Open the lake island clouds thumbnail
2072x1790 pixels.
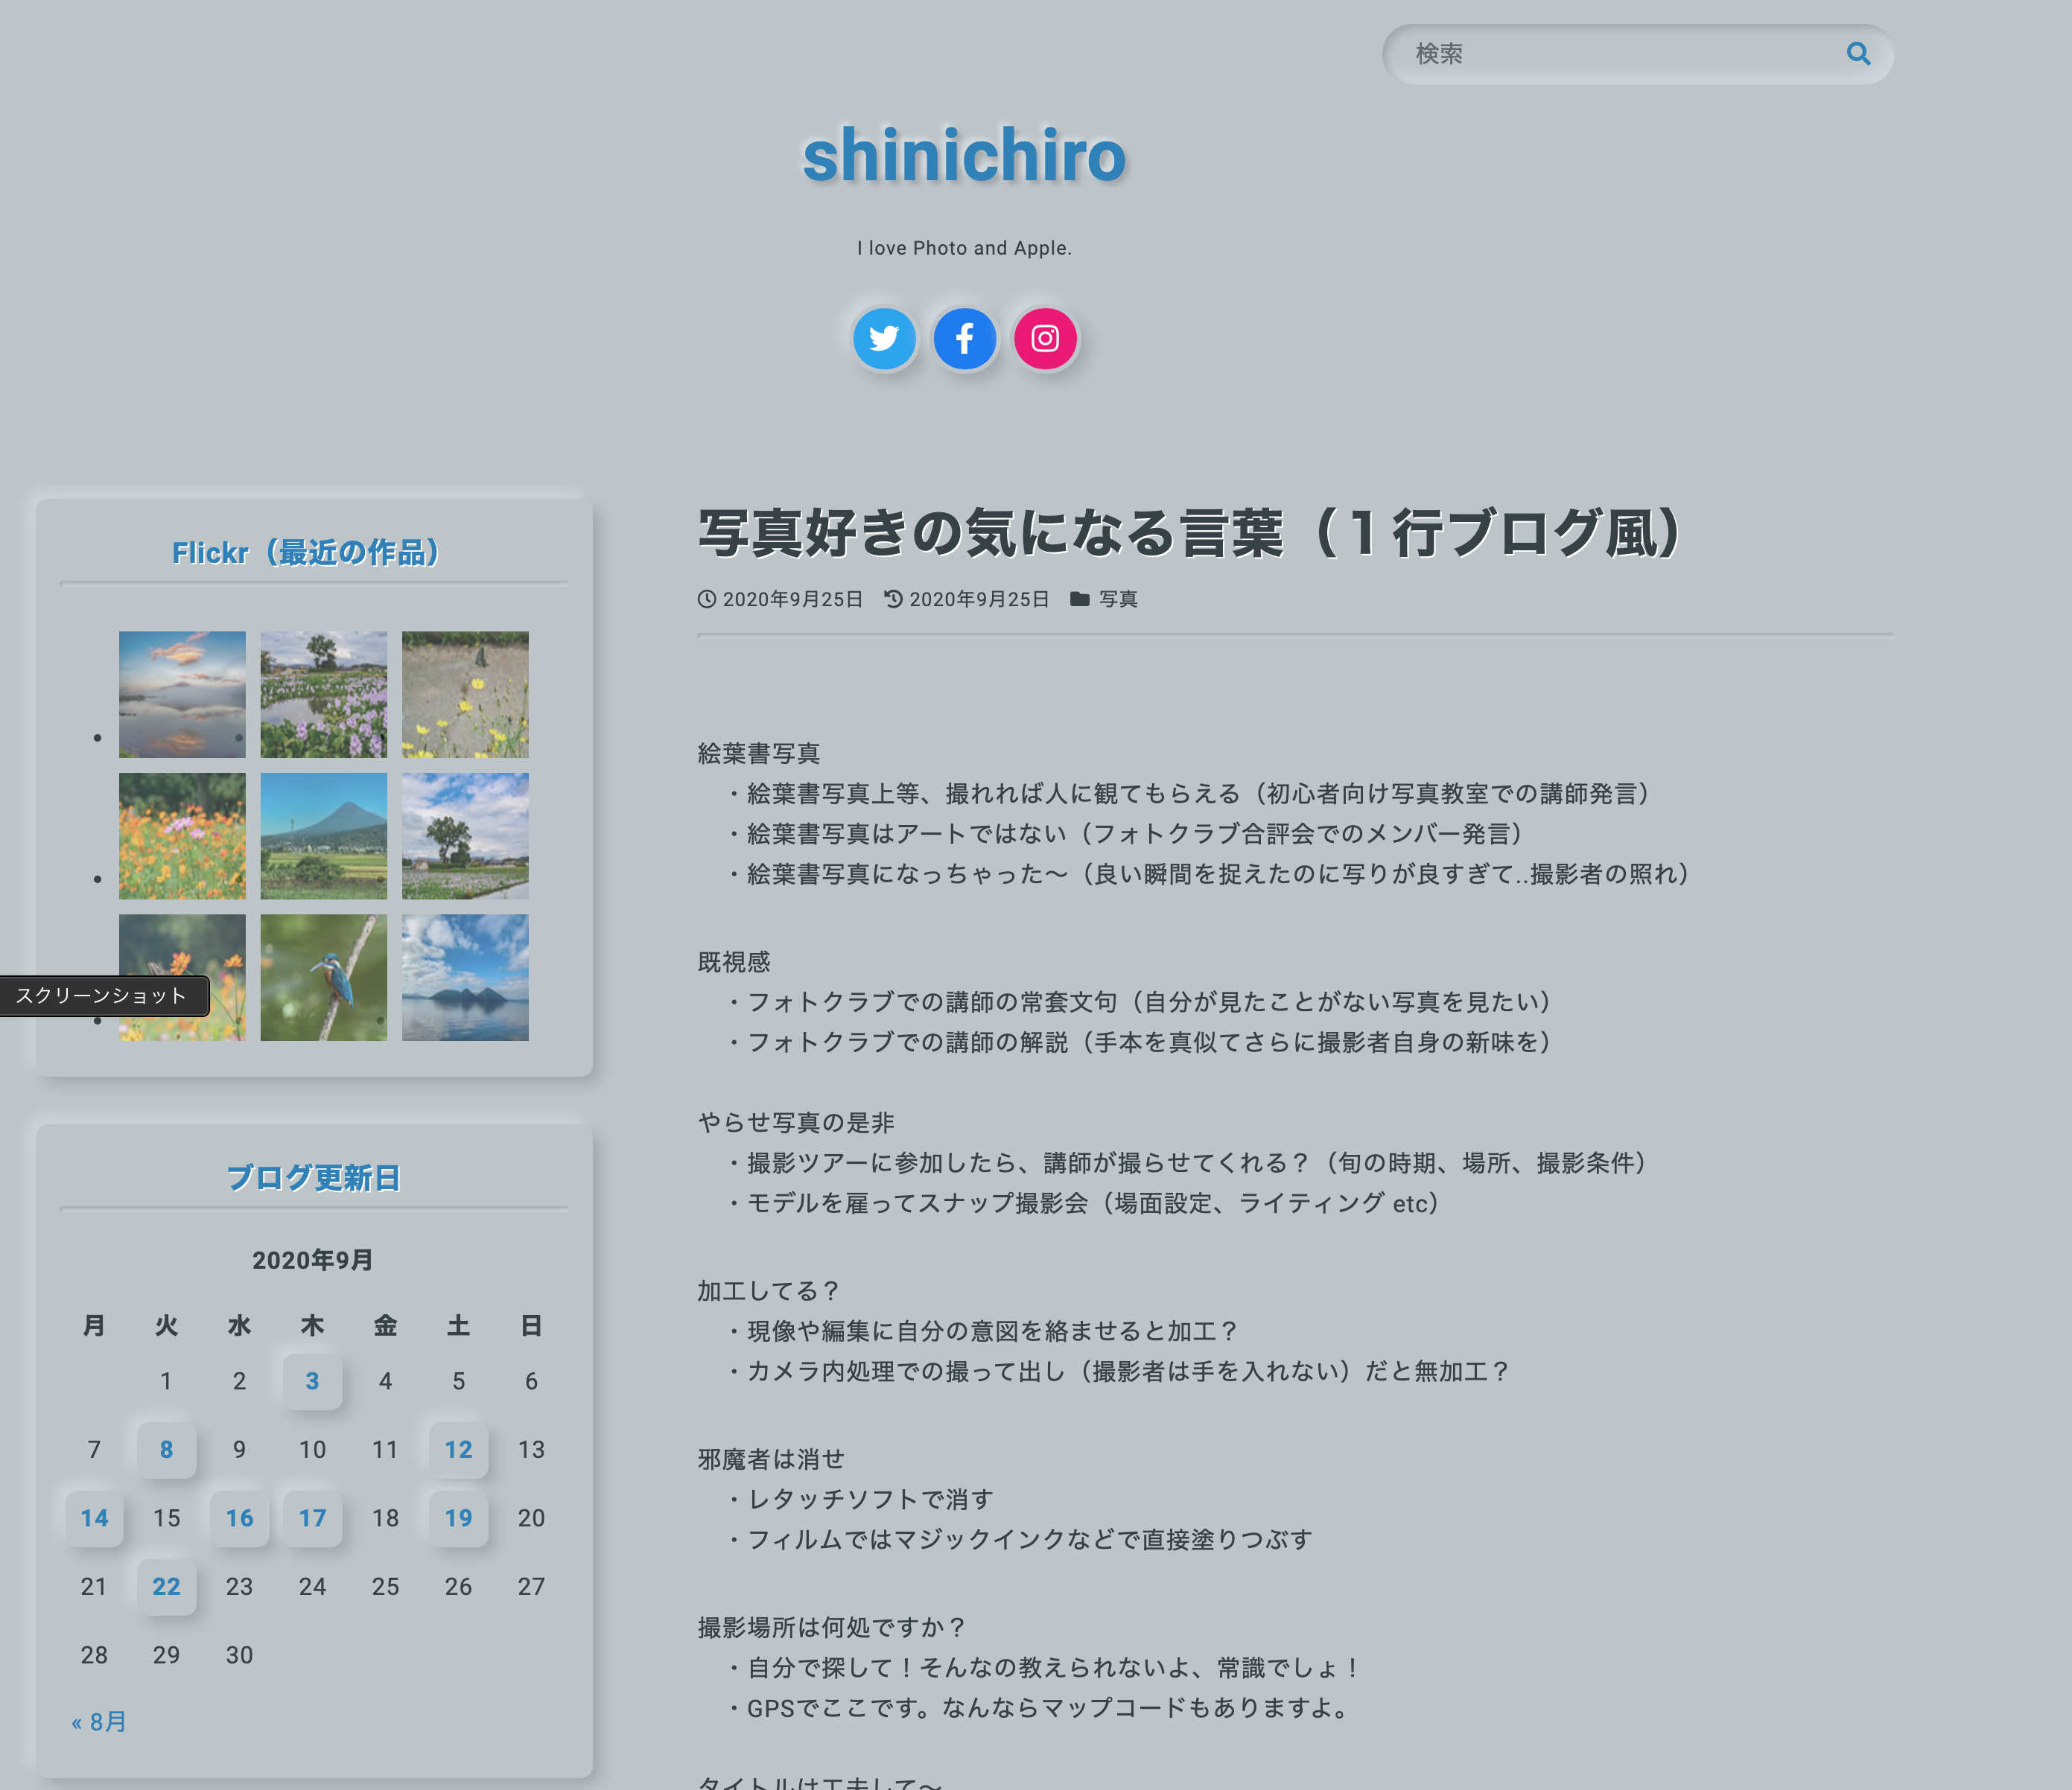pos(465,977)
